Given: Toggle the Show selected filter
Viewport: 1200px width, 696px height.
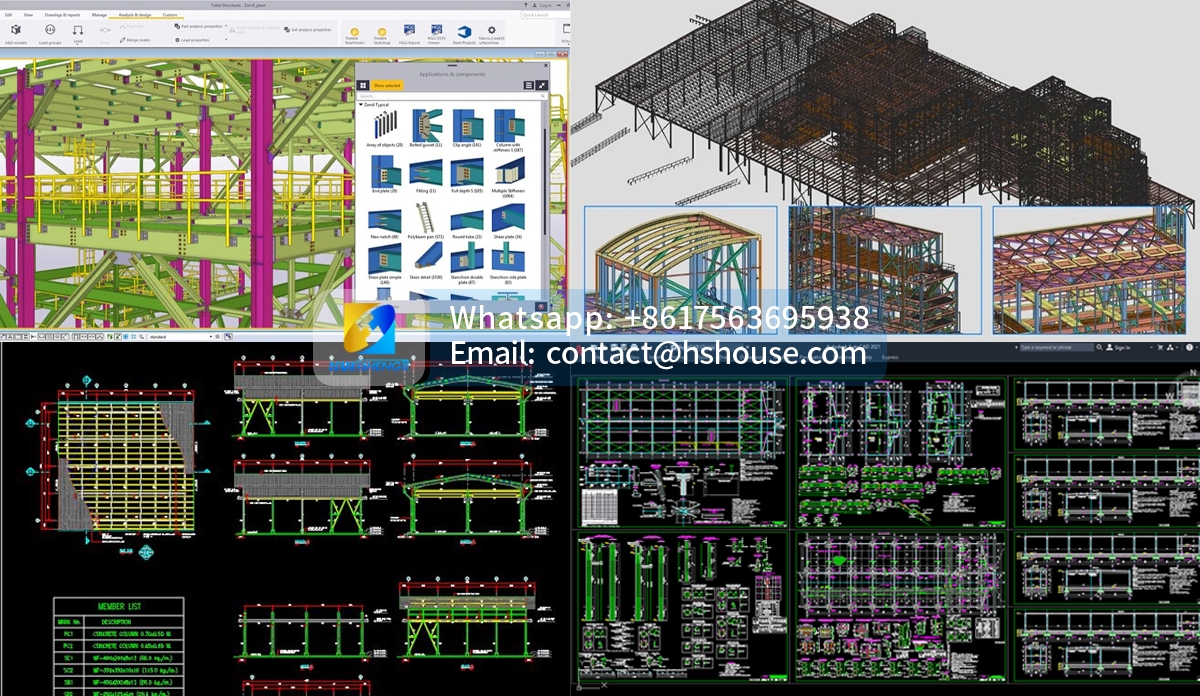Looking at the screenshot, I should pyautogui.click(x=386, y=86).
